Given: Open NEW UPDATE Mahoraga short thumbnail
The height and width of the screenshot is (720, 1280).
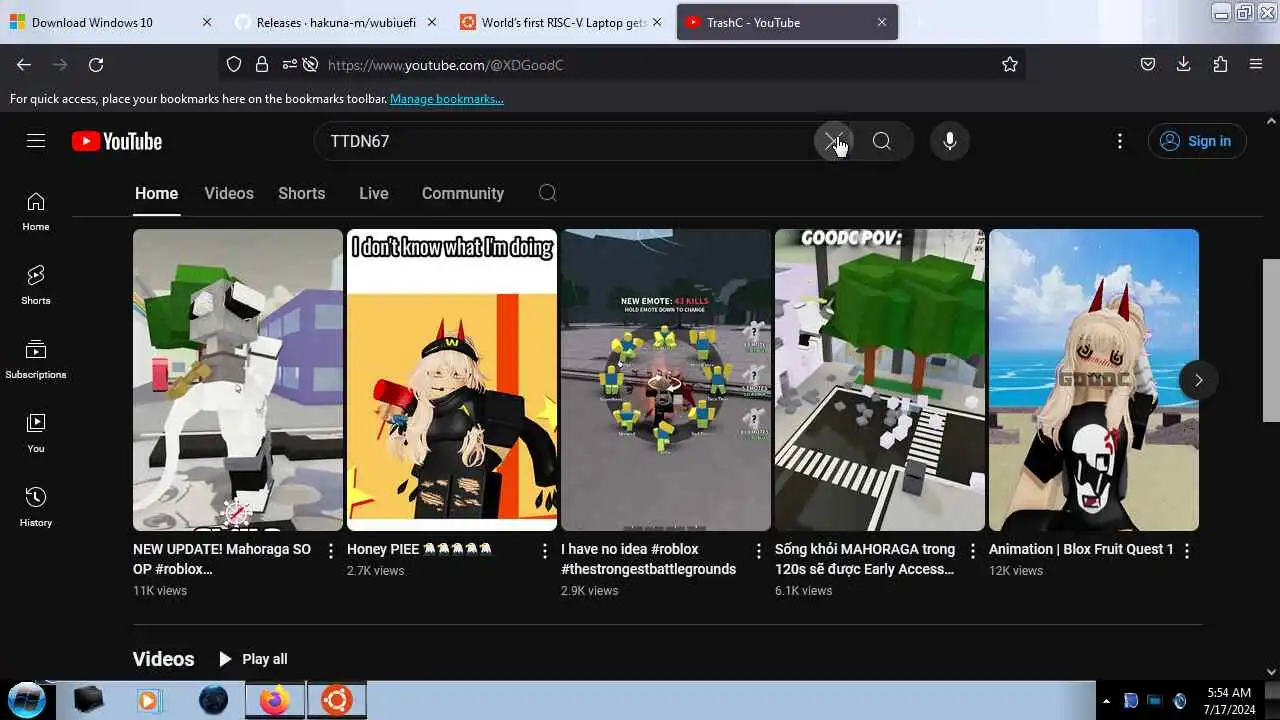Looking at the screenshot, I should coord(238,380).
